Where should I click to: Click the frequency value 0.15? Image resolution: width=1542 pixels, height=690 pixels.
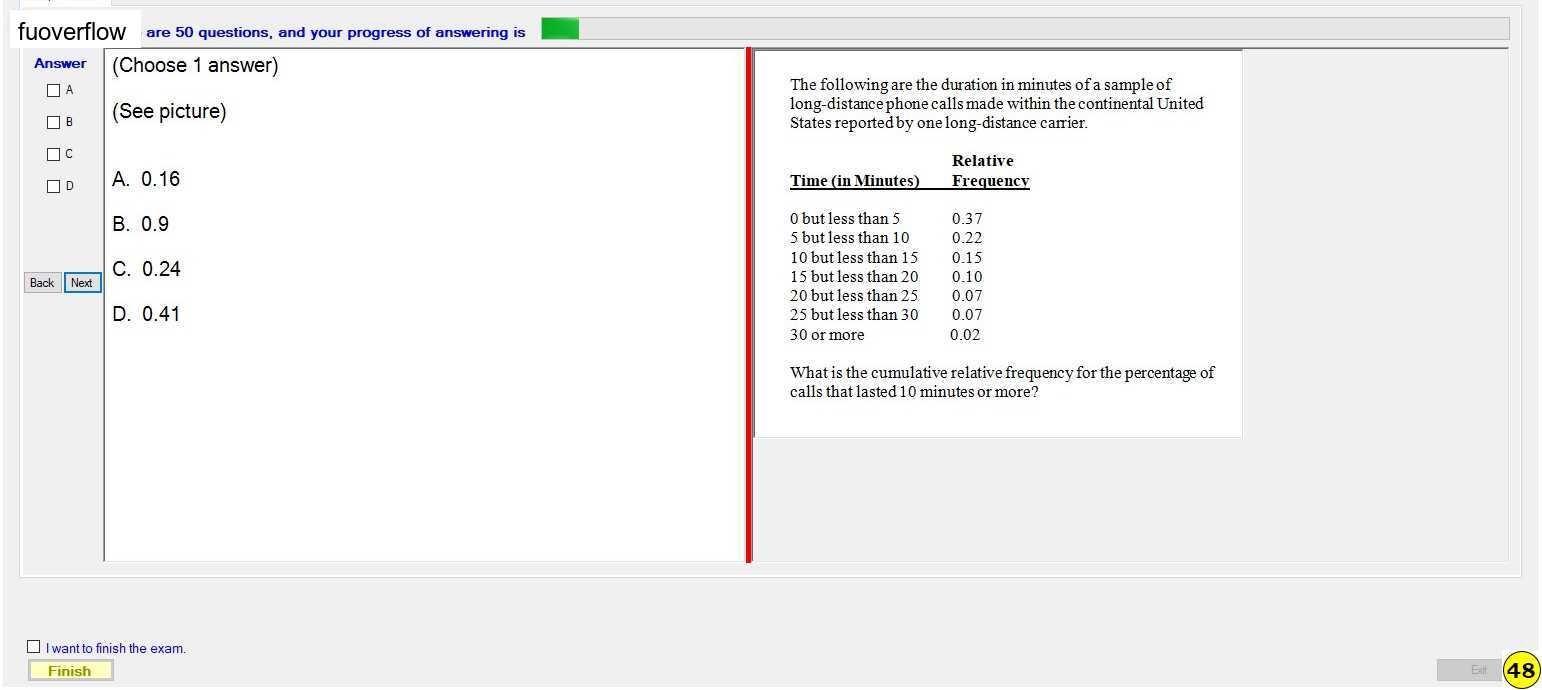point(967,258)
